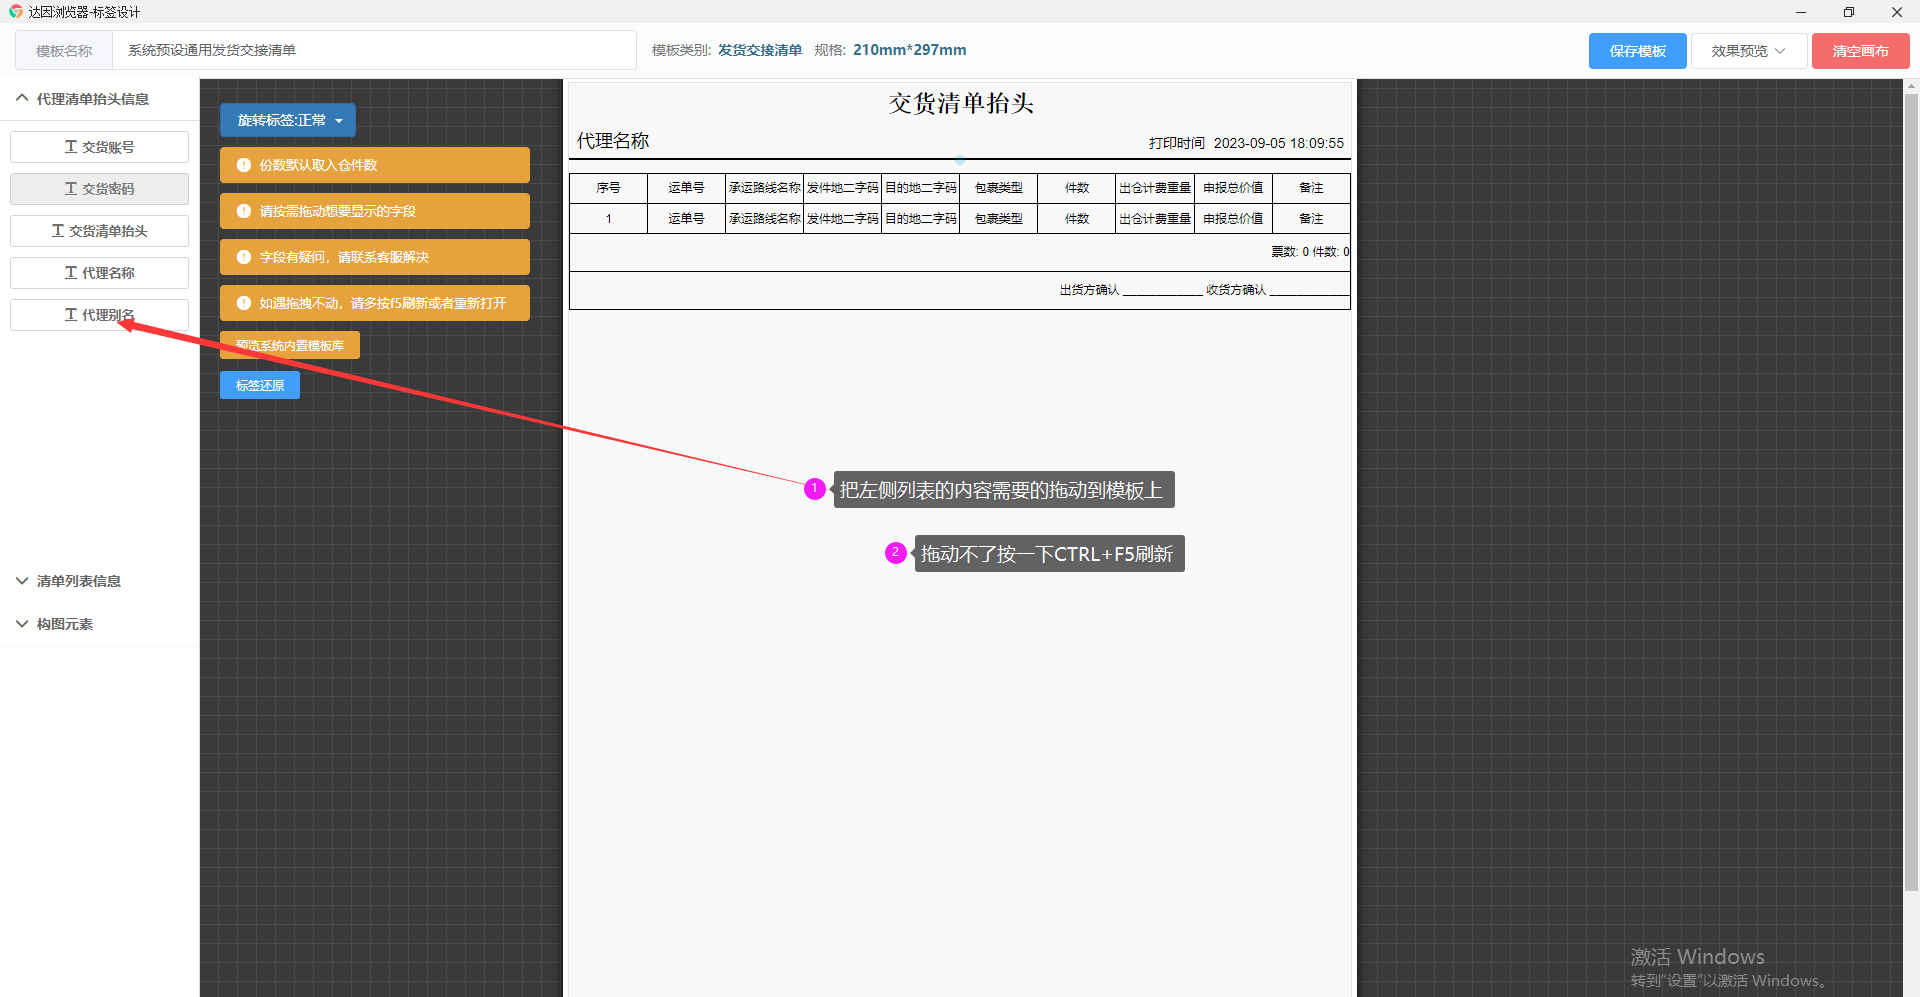Click the blue 标签还原 button
The height and width of the screenshot is (997, 1920).
[260, 385]
